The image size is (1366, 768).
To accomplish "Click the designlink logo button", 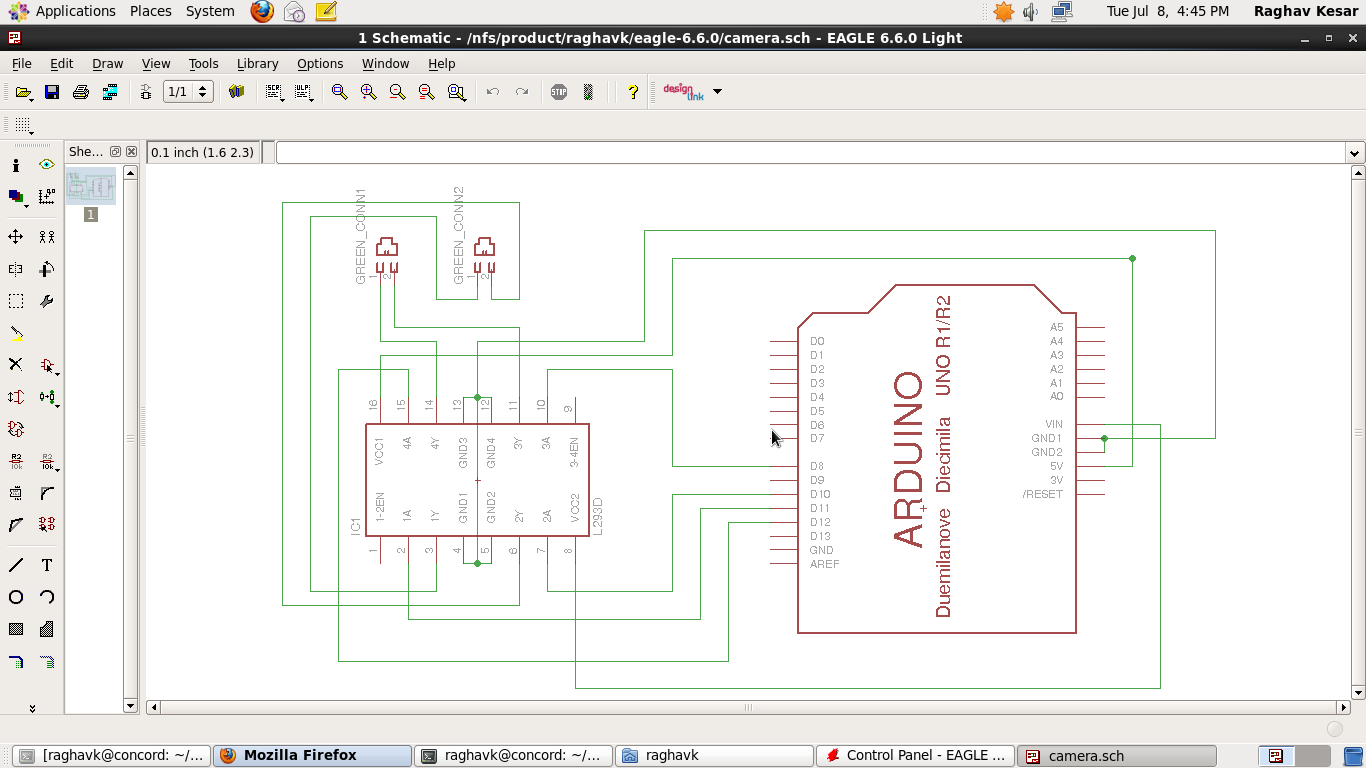I will [684, 92].
